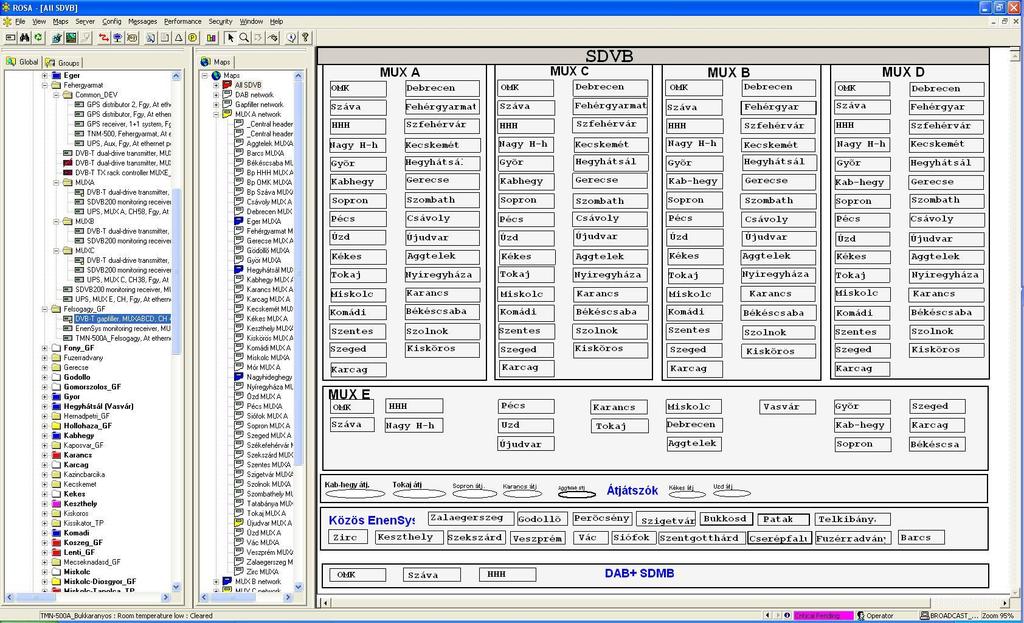Click the triangle alarm toolbar icon
The image size is (1024, 623).
click(x=178, y=38)
